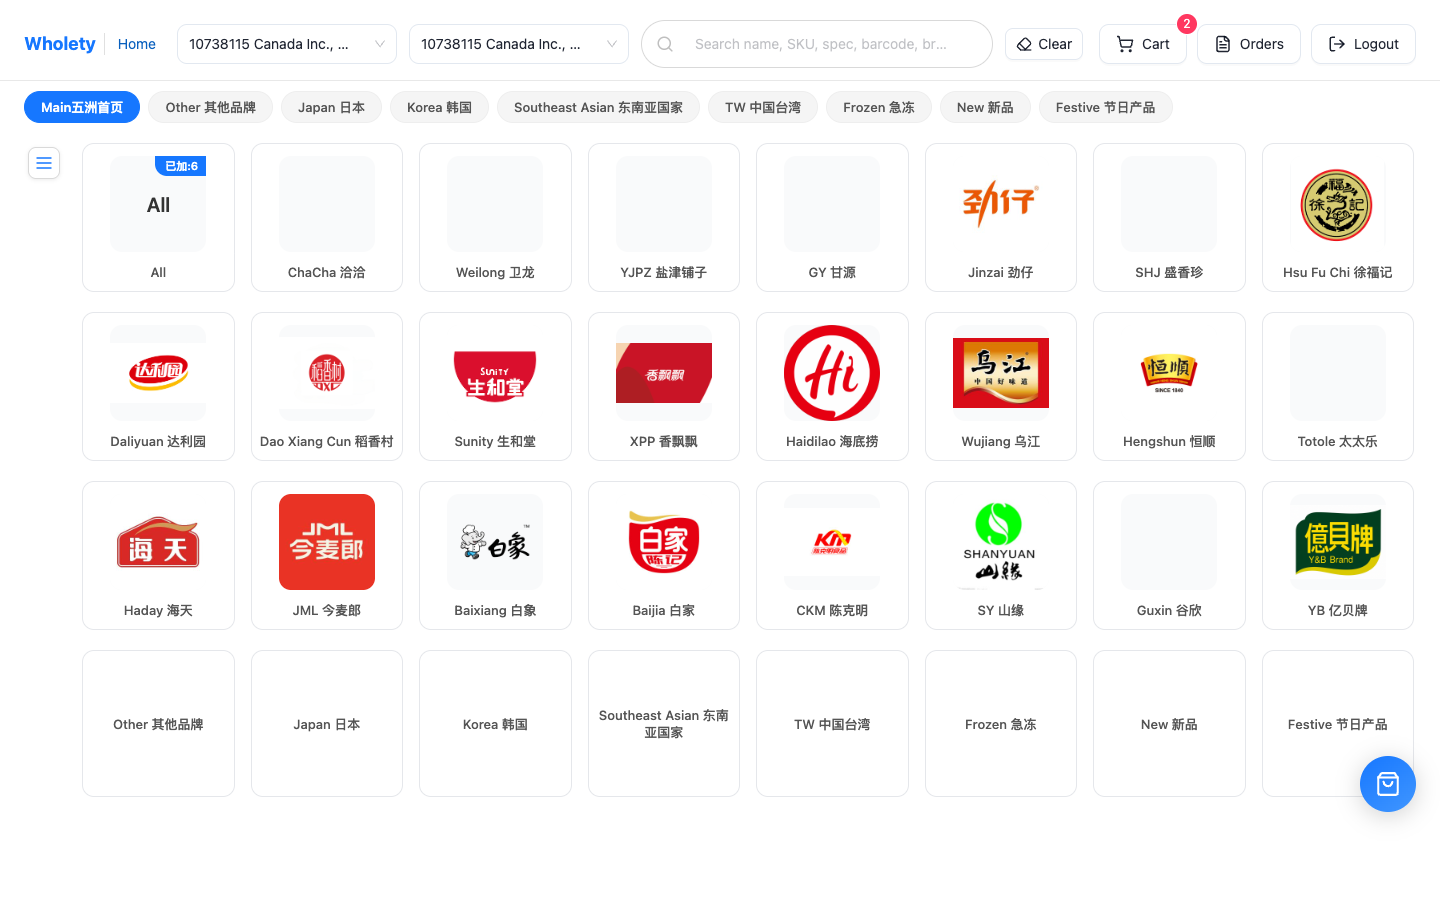Screen dimensions: 1440x900
Task: Switch to the Frozen 急冻 tab
Action: click(x=879, y=107)
